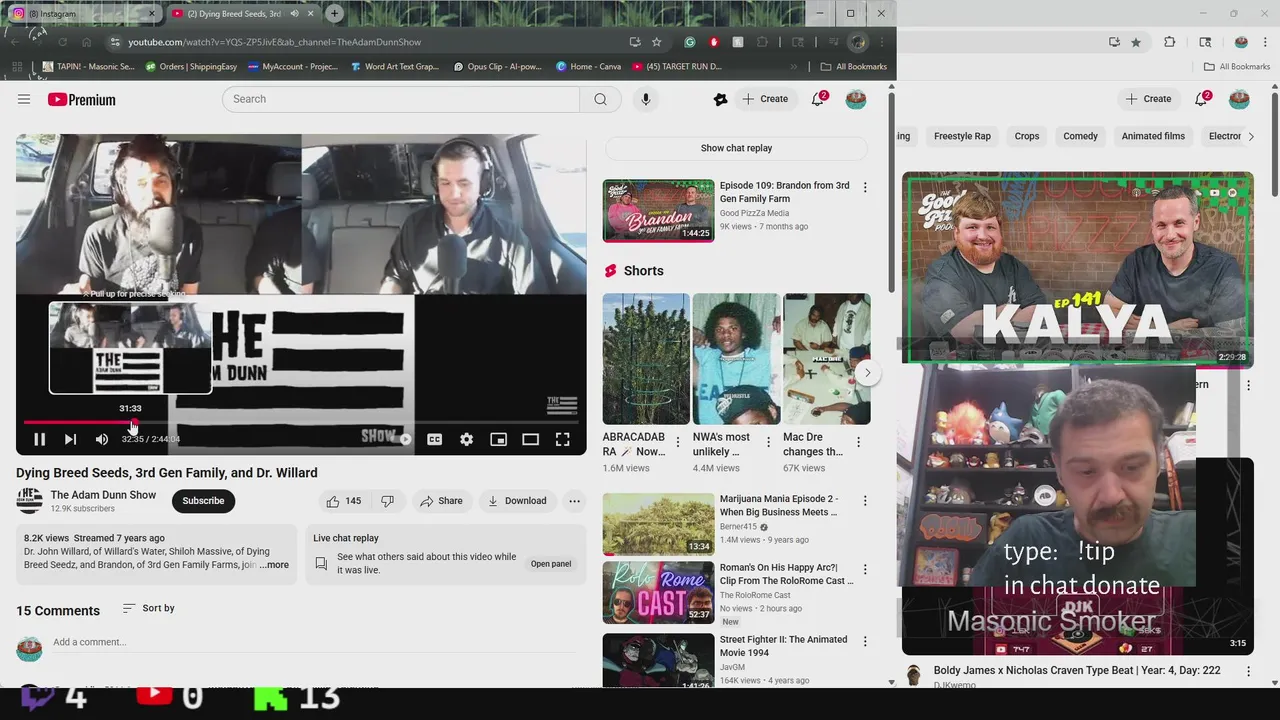Open the player settings gear
1280x720 pixels.
[466, 439]
